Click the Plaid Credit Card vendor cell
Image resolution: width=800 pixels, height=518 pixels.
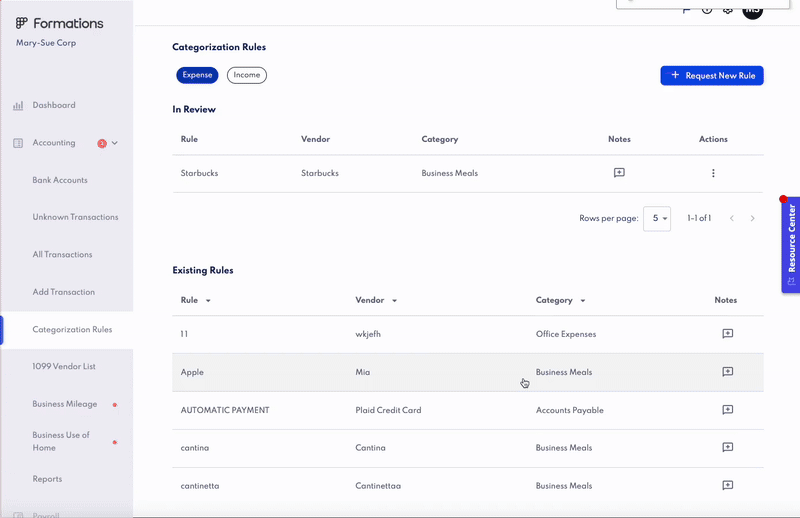tap(388, 410)
